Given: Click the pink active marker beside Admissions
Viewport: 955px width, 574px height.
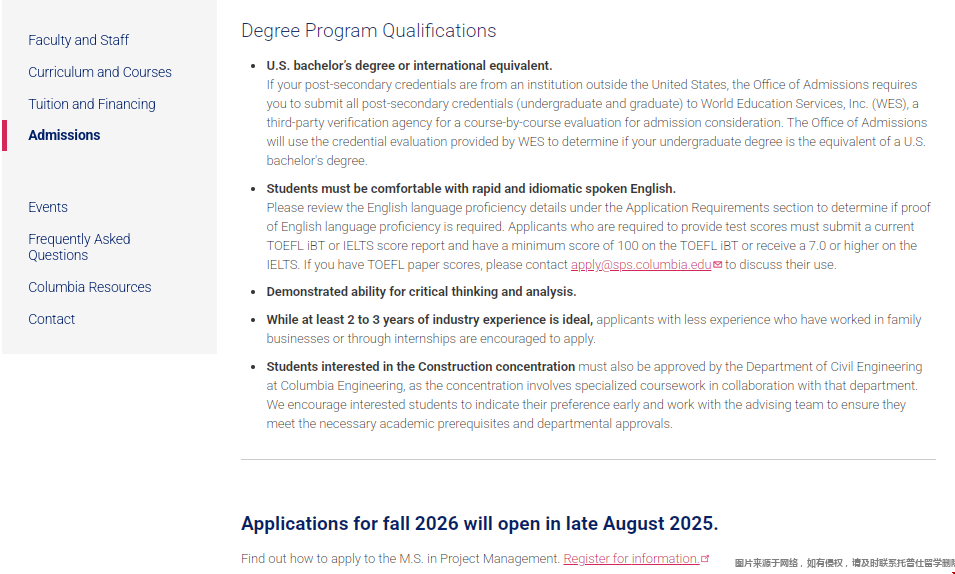Looking at the screenshot, I should (5, 135).
